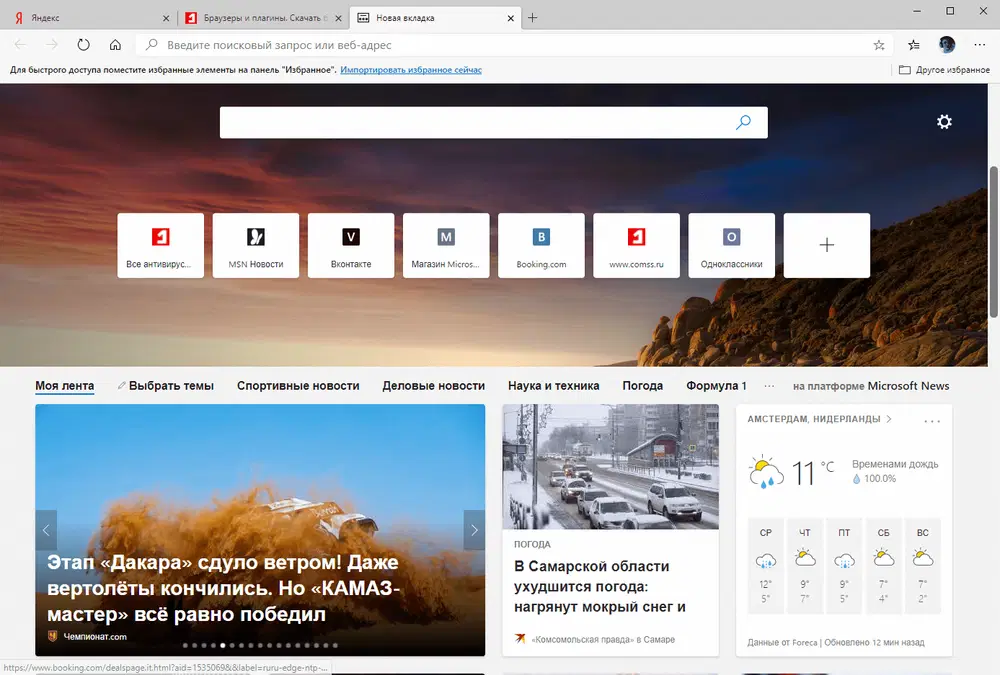The width and height of the screenshot is (1000, 675).
Task: Open the MSN Новости tile
Action: [x=256, y=244]
